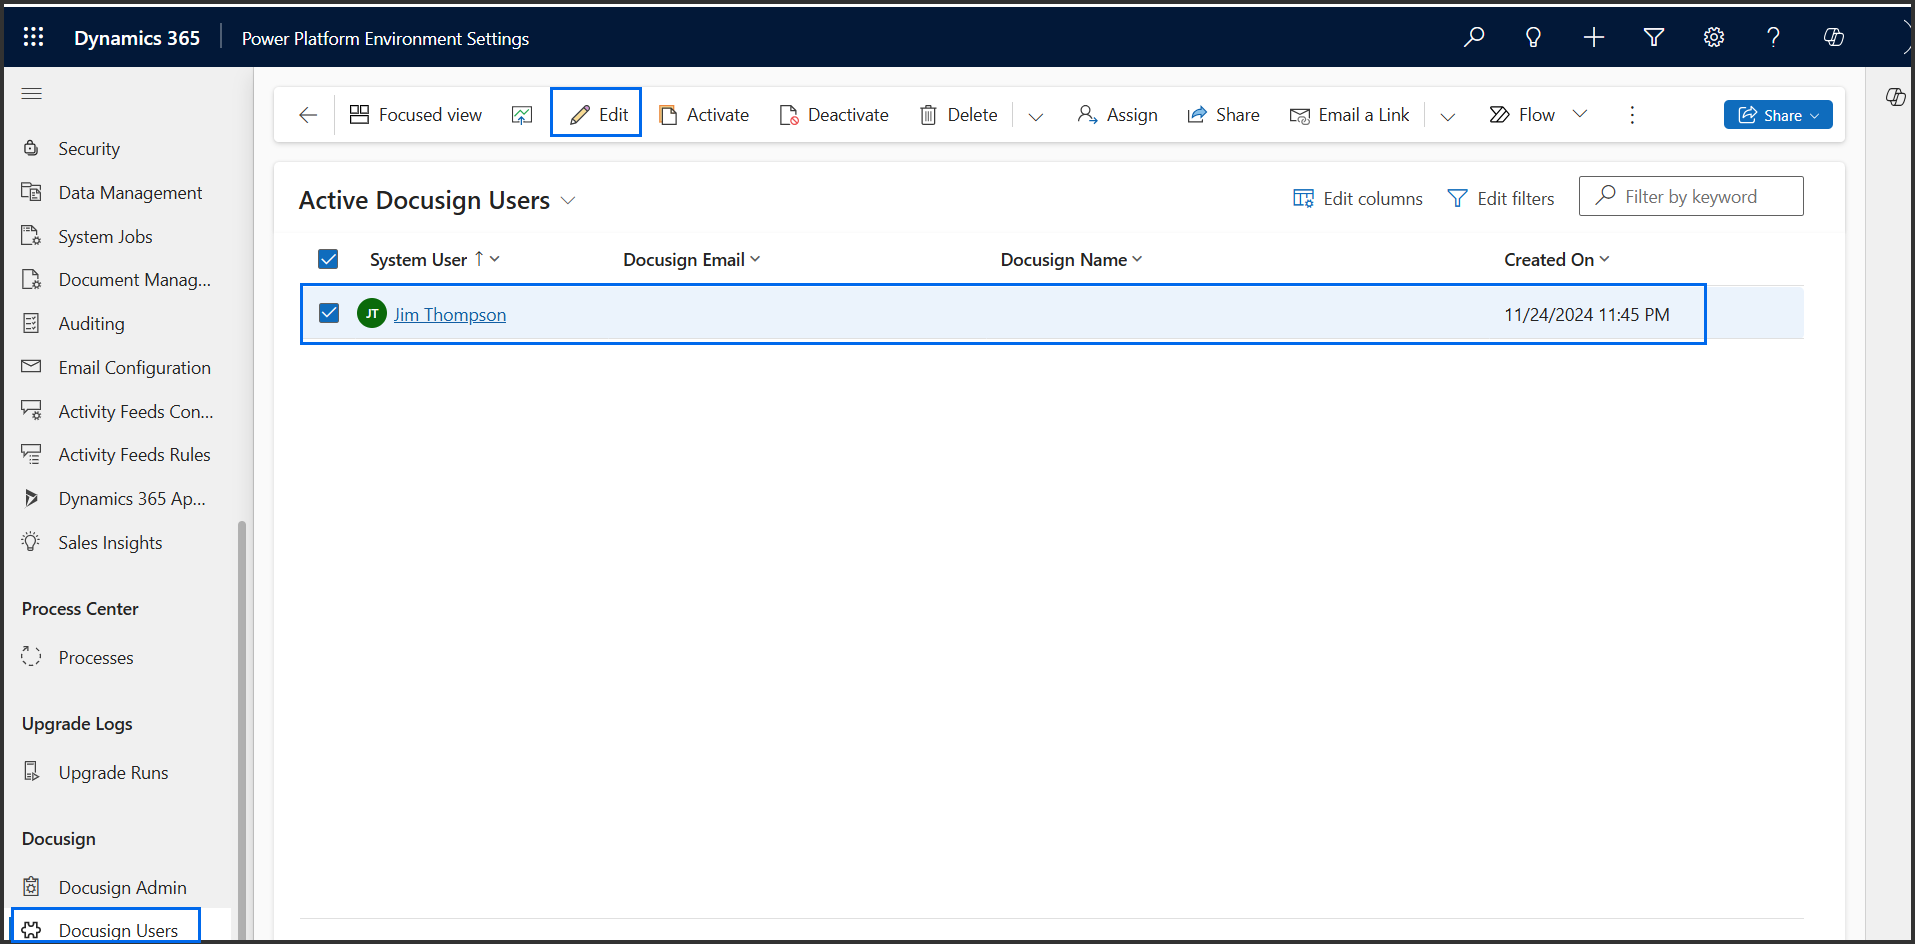Toggle the select-all records checkbox

[328, 258]
